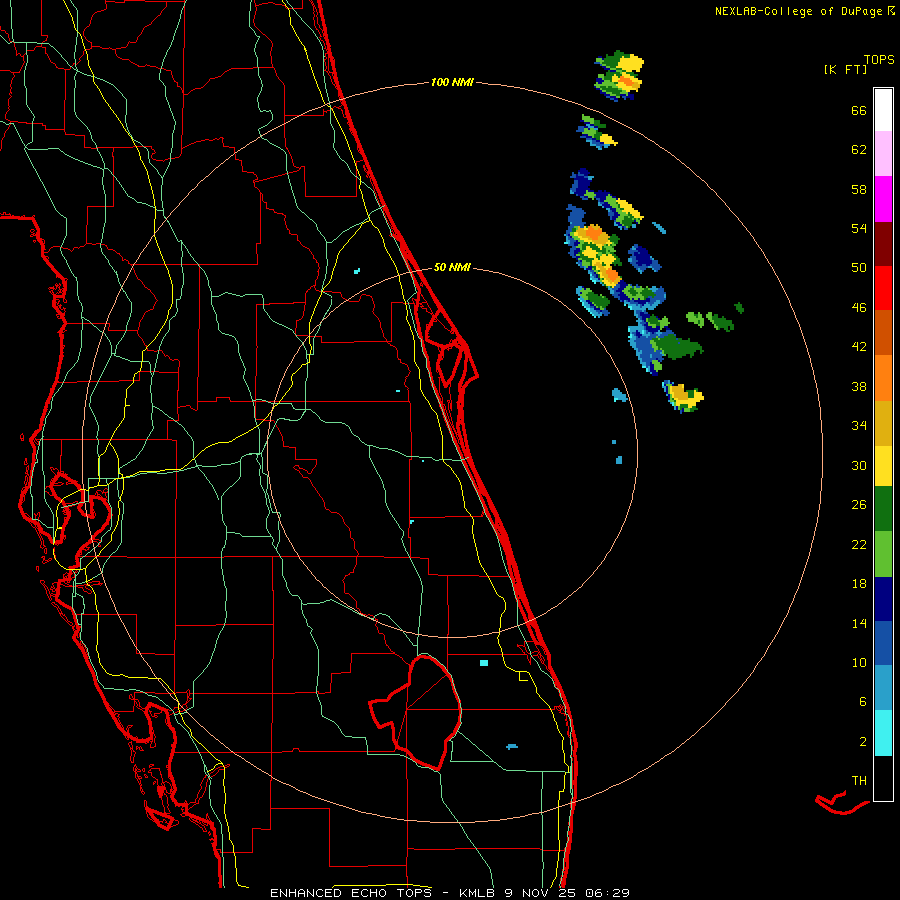This screenshot has height=900, width=900.
Task: Click the yellow echo cell southeast of cluster
Action: click(x=683, y=397)
